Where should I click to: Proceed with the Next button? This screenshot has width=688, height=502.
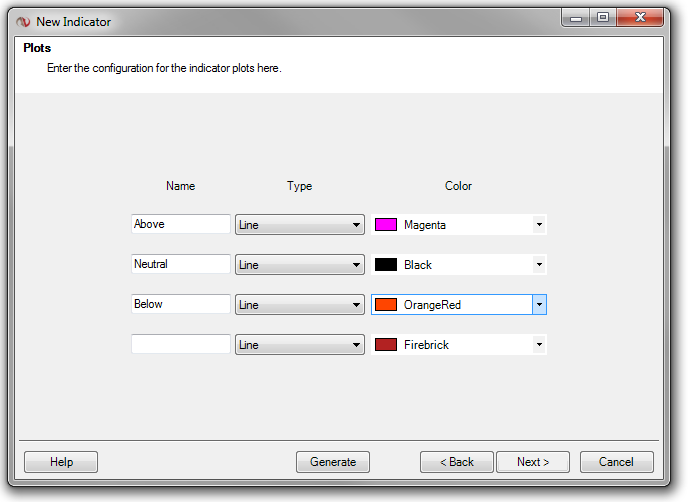click(533, 462)
